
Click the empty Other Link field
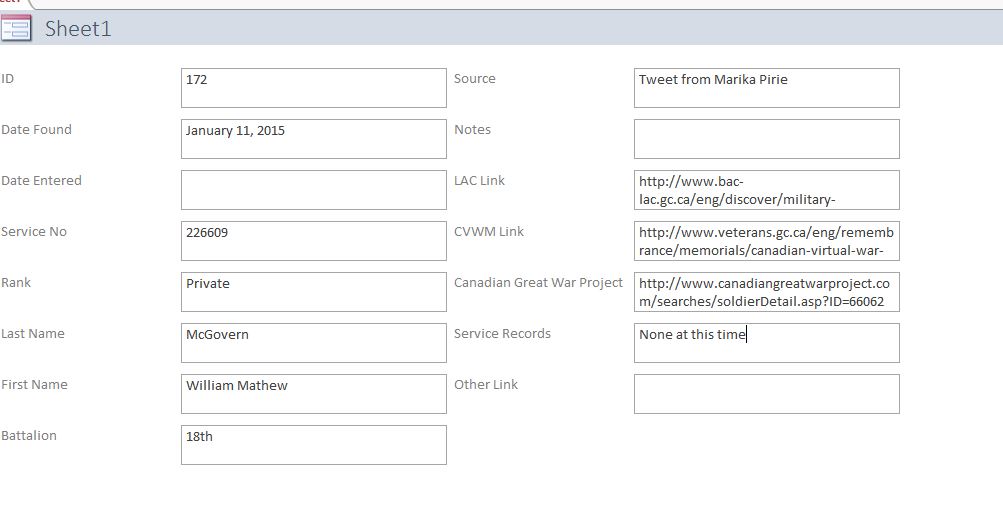click(766, 394)
